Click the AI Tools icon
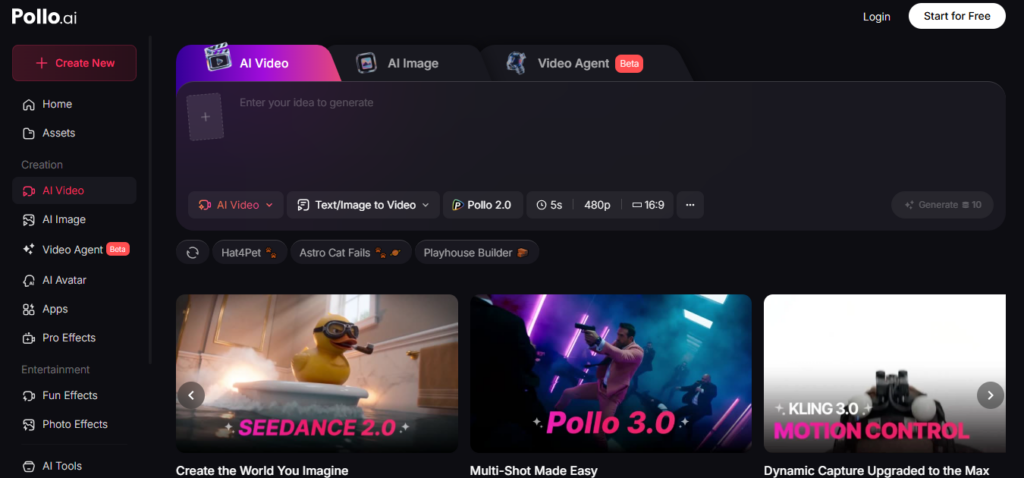The width and height of the screenshot is (1024, 478). [x=28, y=466]
